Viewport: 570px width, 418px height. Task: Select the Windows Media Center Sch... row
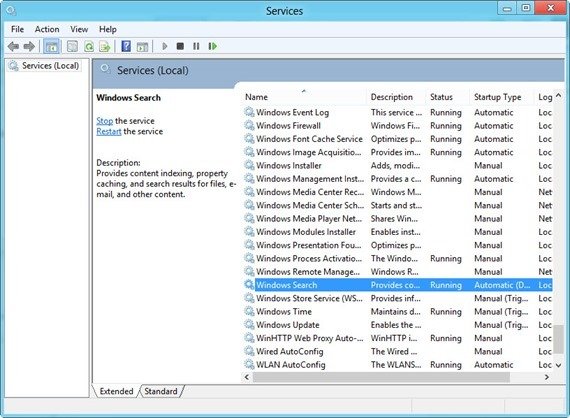click(398, 205)
